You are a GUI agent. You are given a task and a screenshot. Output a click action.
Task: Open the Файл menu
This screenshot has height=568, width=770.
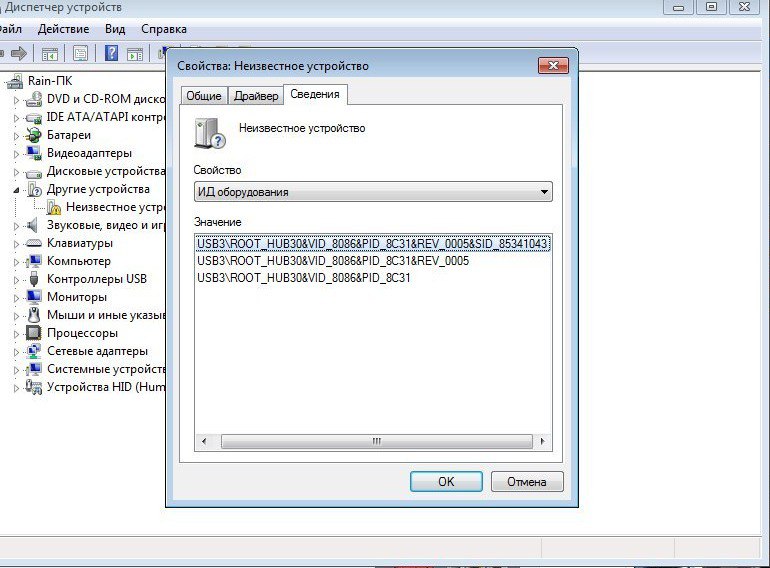[10, 29]
